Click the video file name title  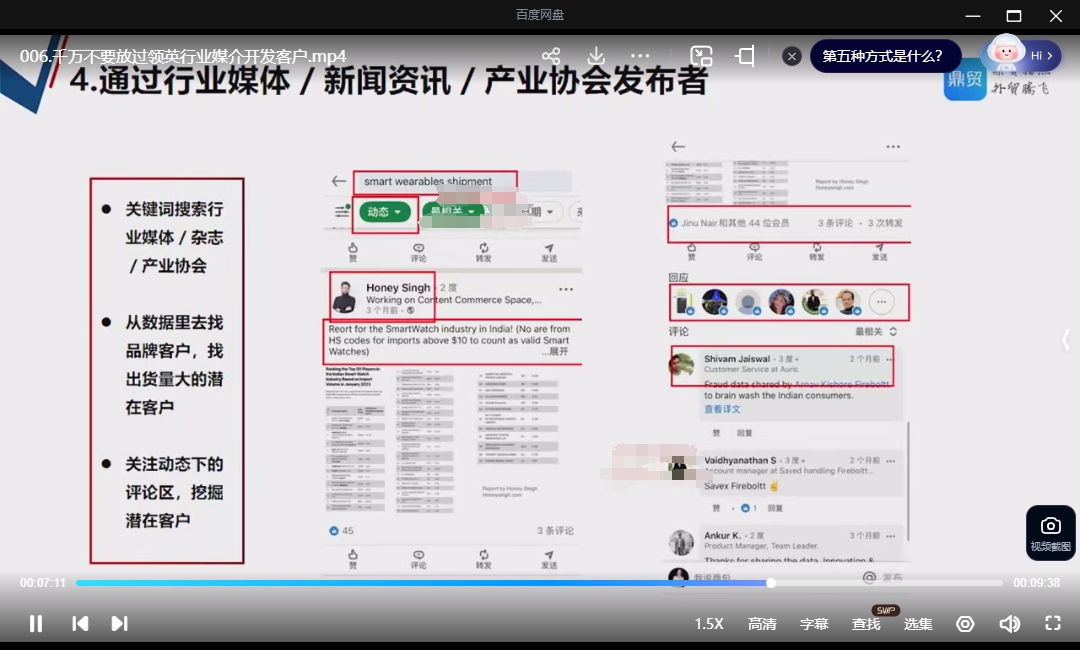pos(183,56)
